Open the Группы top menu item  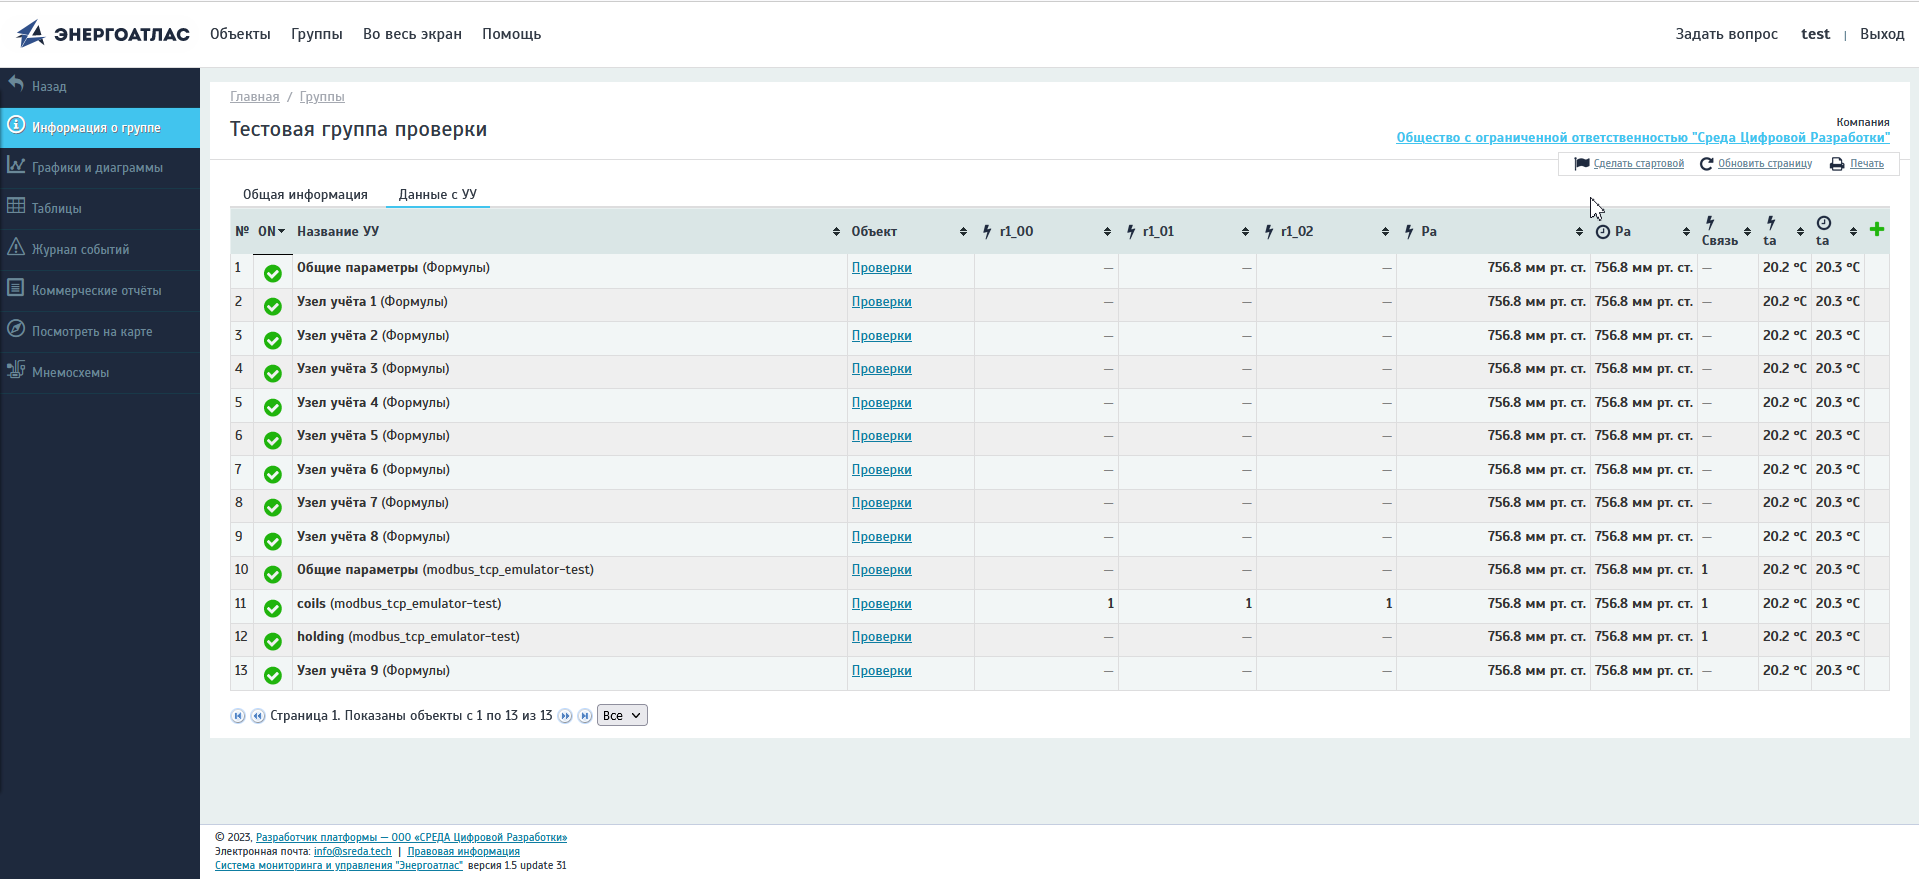point(316,34)
